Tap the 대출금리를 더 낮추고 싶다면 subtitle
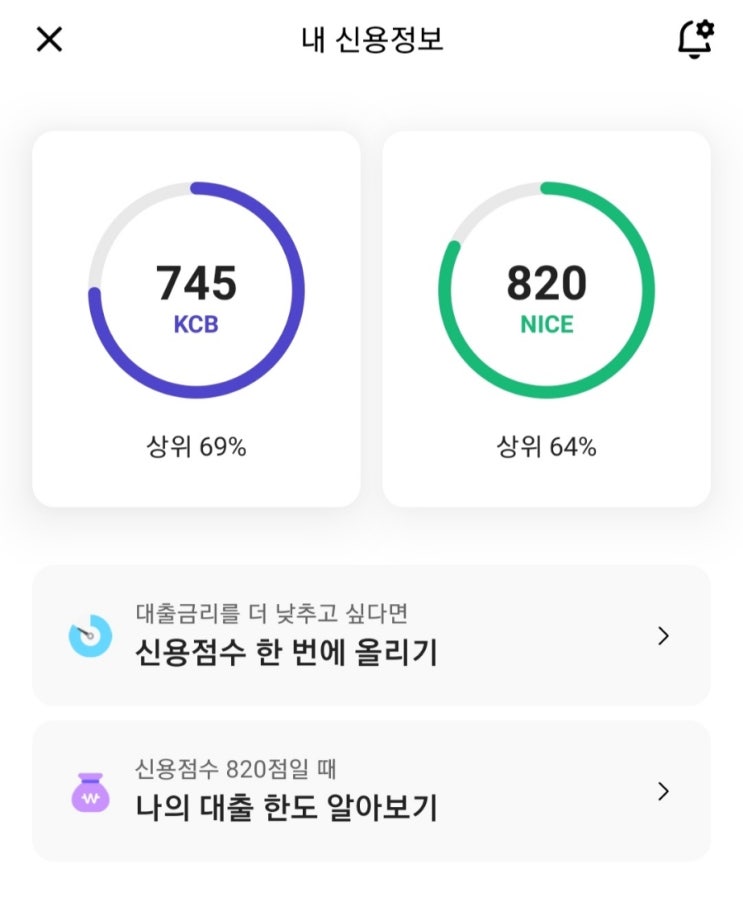Viewport: 743px width, 906px height. [271, 613]
